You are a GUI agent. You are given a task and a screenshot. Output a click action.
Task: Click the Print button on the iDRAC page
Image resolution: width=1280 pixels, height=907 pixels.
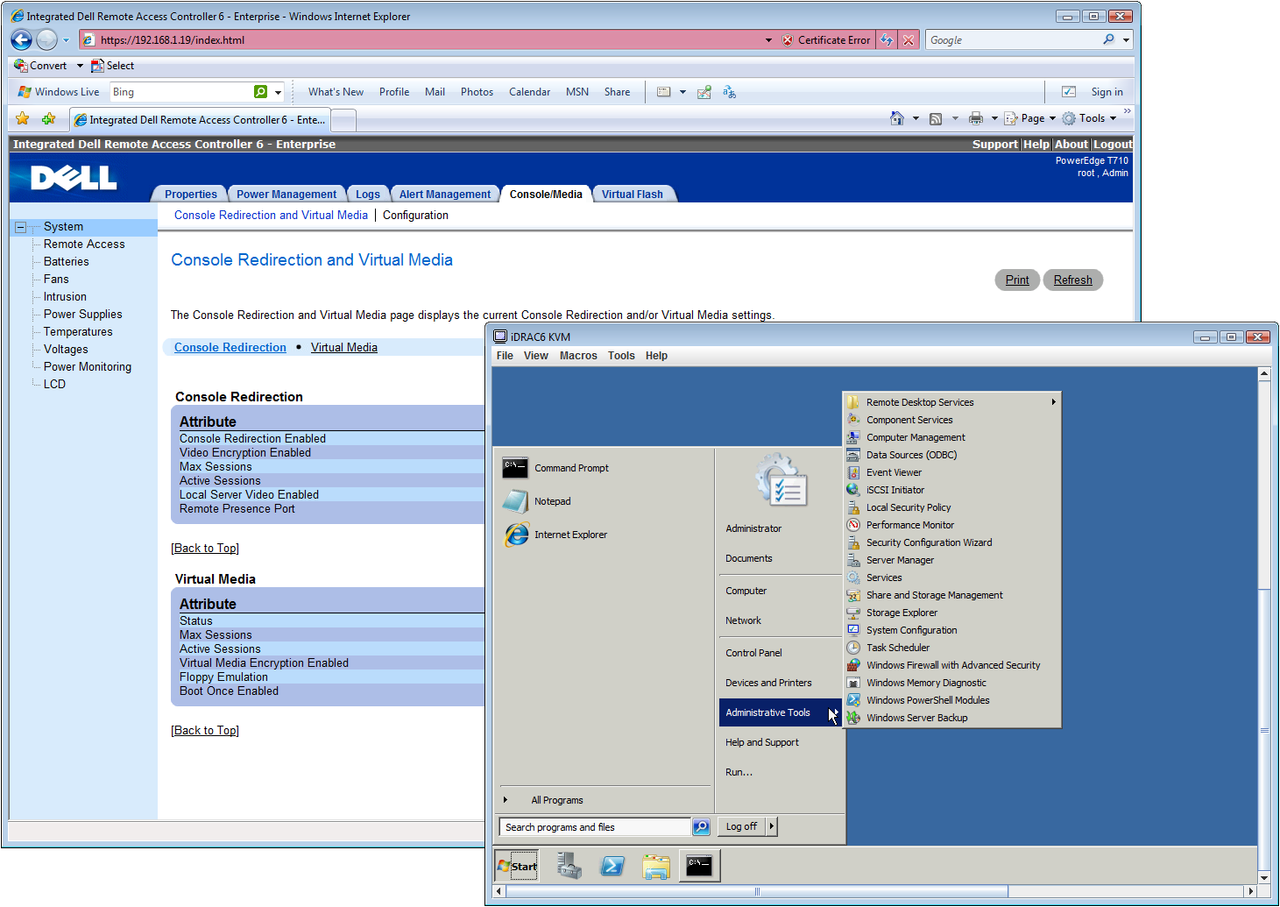[x=1017, y=280]
